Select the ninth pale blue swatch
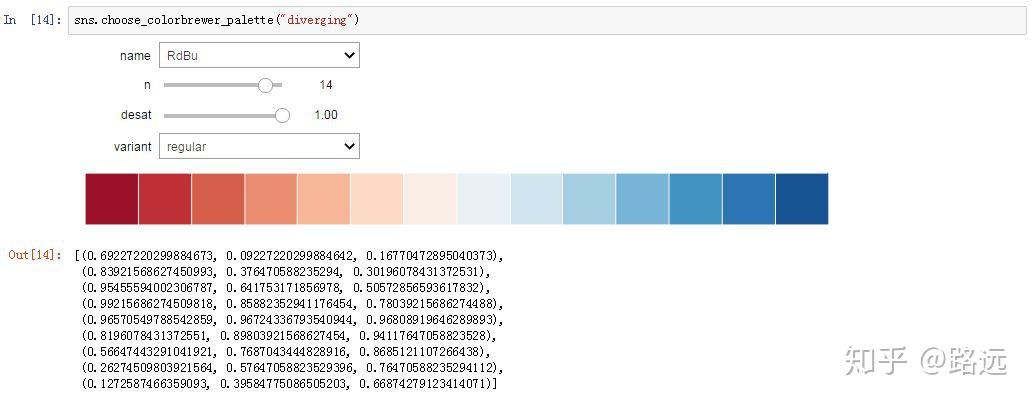Screen dimensions: 1034x404 [536, 199]
